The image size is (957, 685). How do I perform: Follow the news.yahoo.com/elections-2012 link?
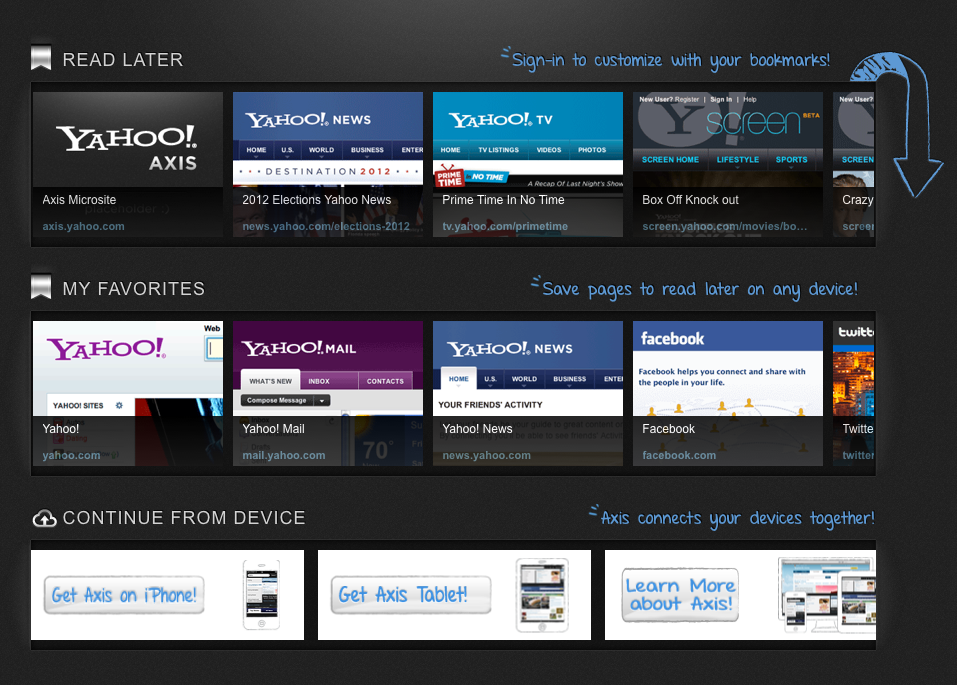pyautogui.click(x=326, y=227)
